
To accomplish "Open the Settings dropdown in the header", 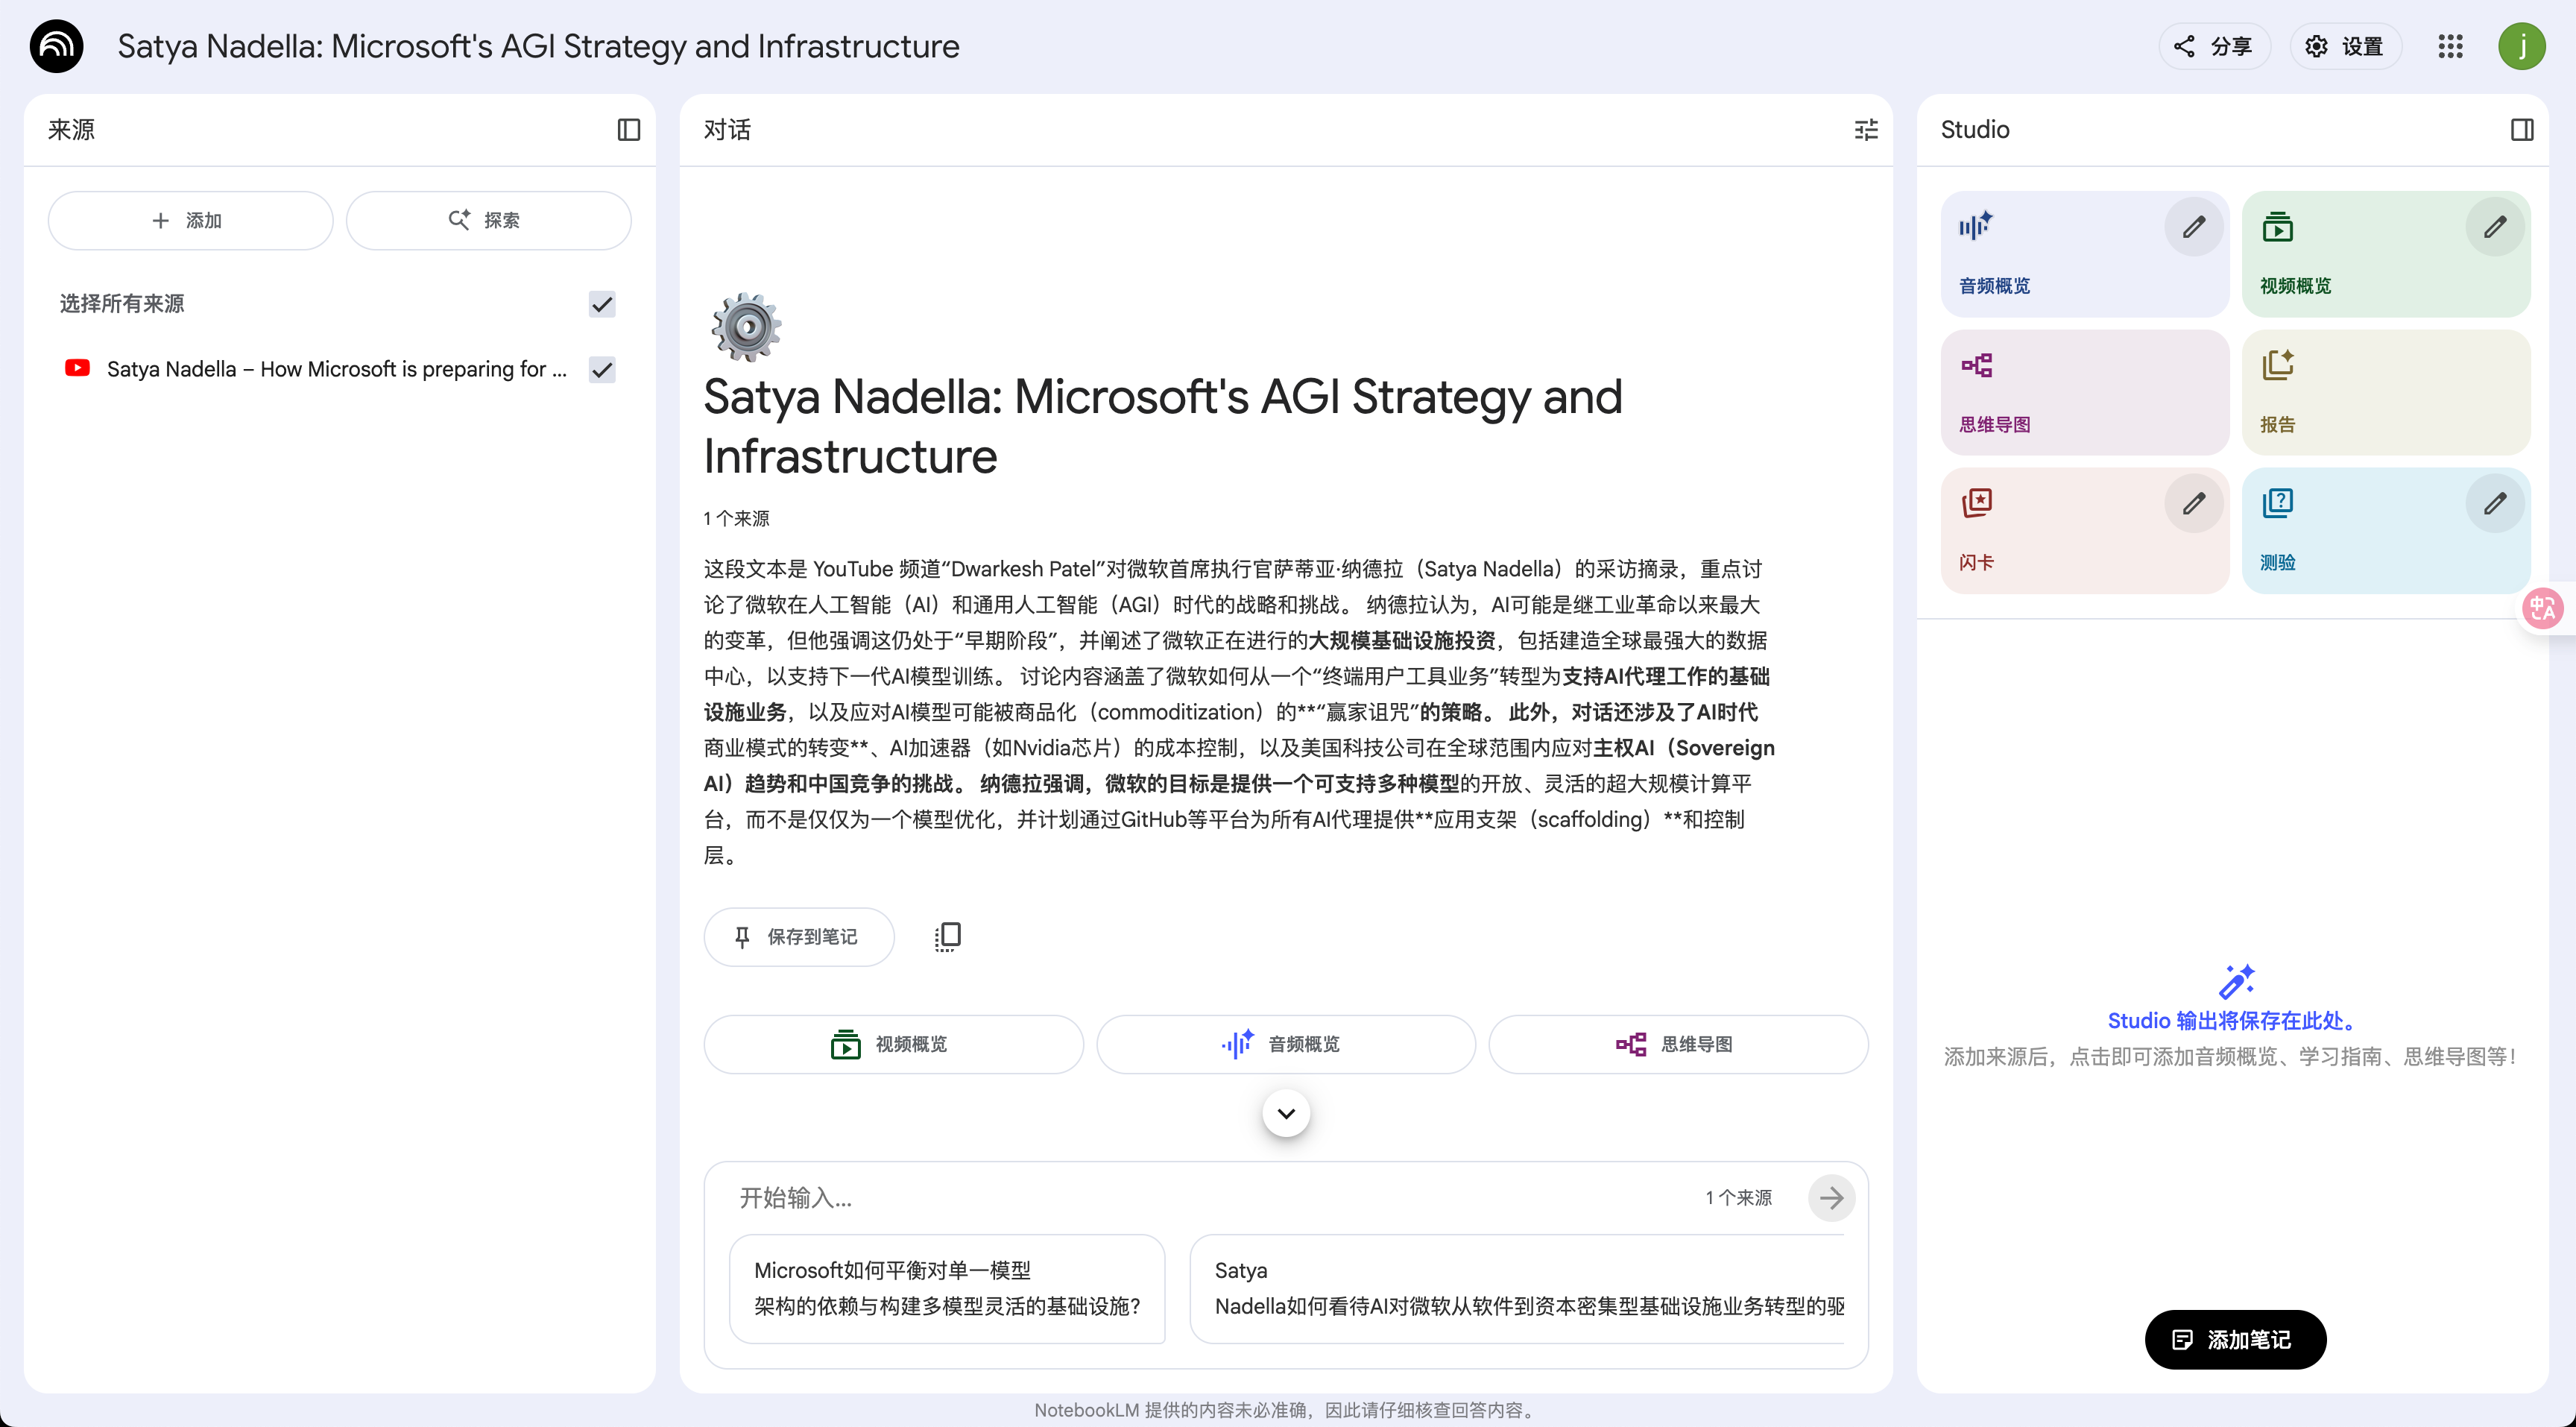I will click(2345, 46).
